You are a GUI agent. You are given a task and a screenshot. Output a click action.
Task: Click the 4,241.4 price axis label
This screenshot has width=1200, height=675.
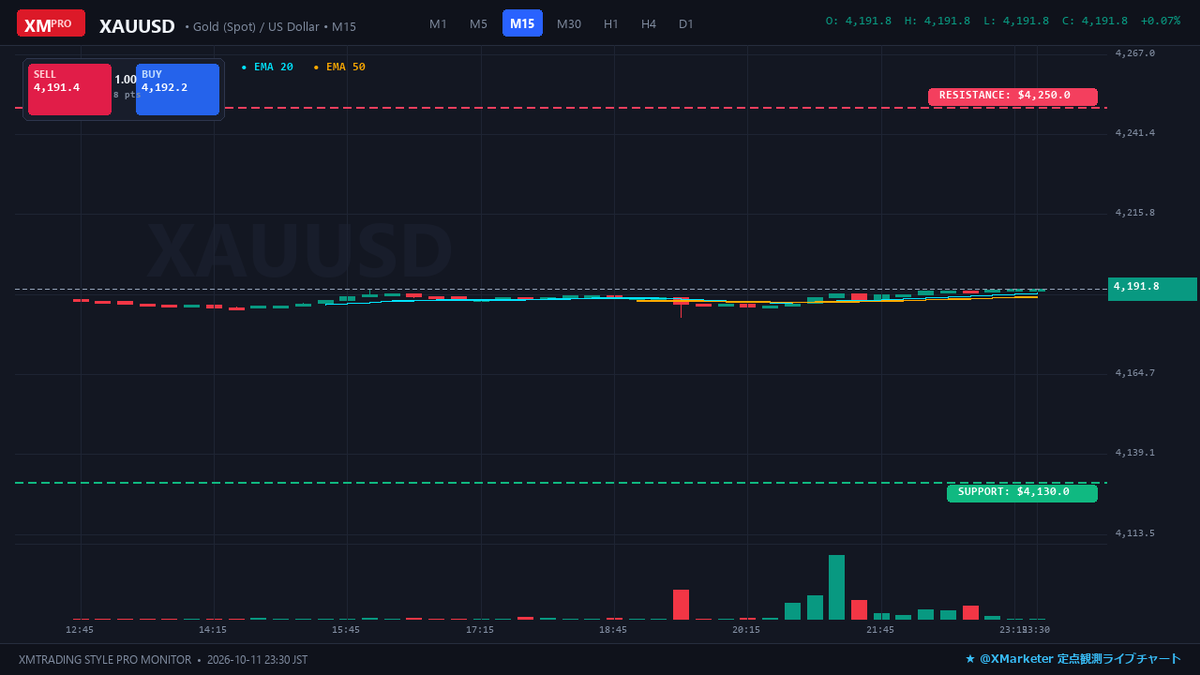(1135, 133)
